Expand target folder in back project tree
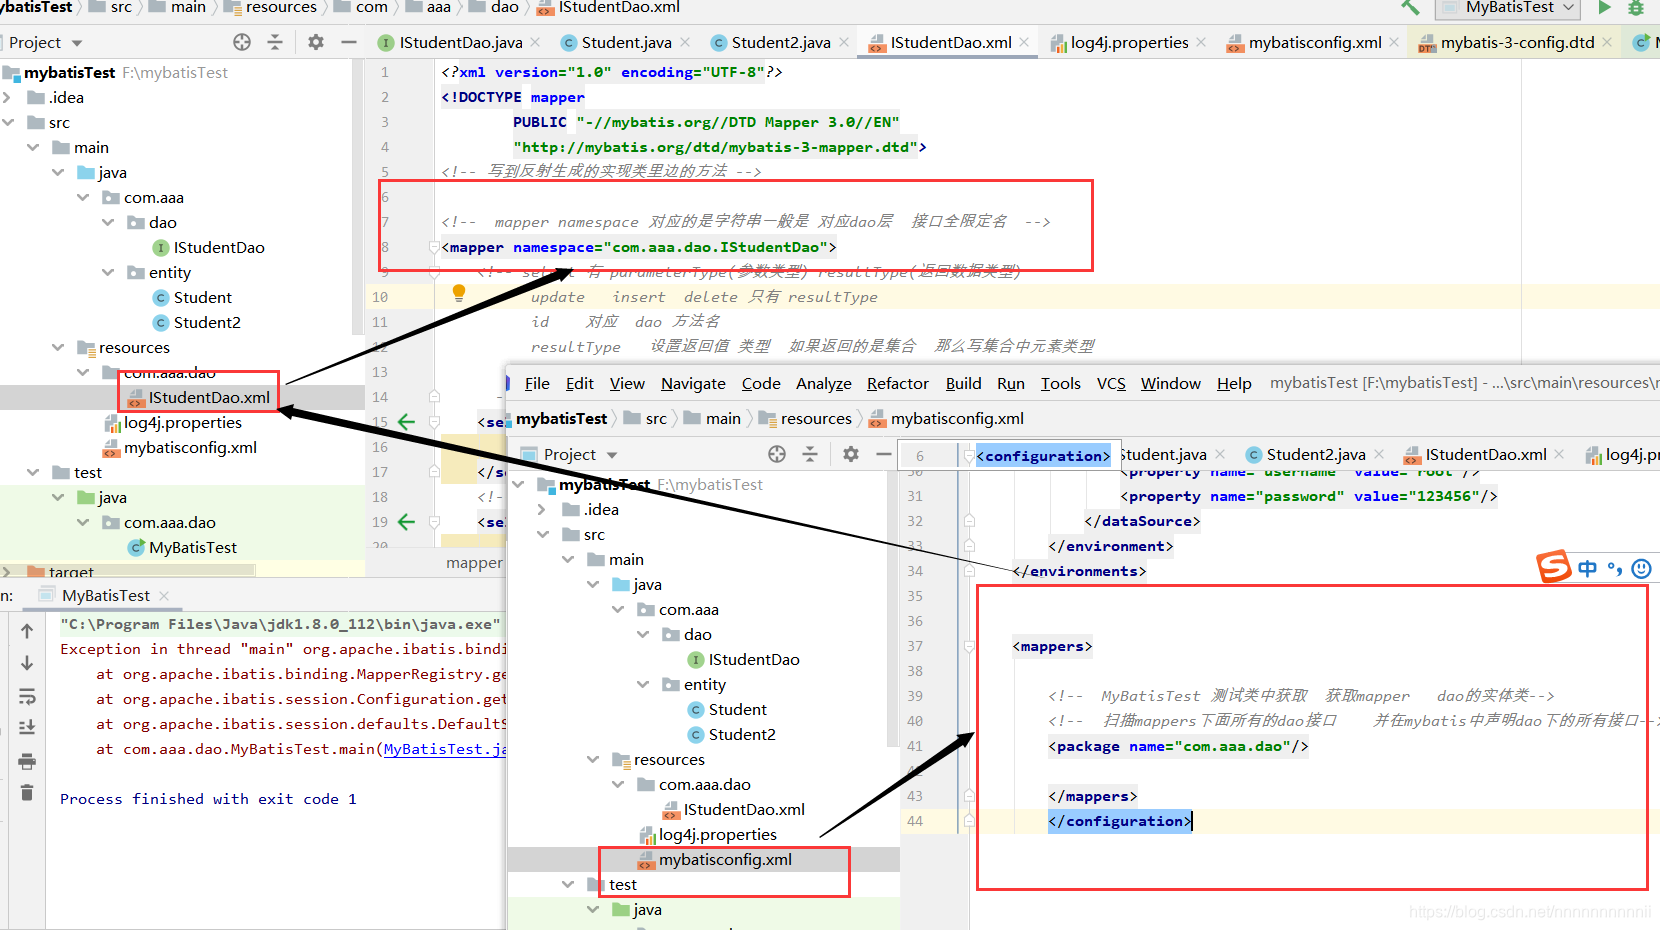The image size is (1660, 930). click(8, 572)
